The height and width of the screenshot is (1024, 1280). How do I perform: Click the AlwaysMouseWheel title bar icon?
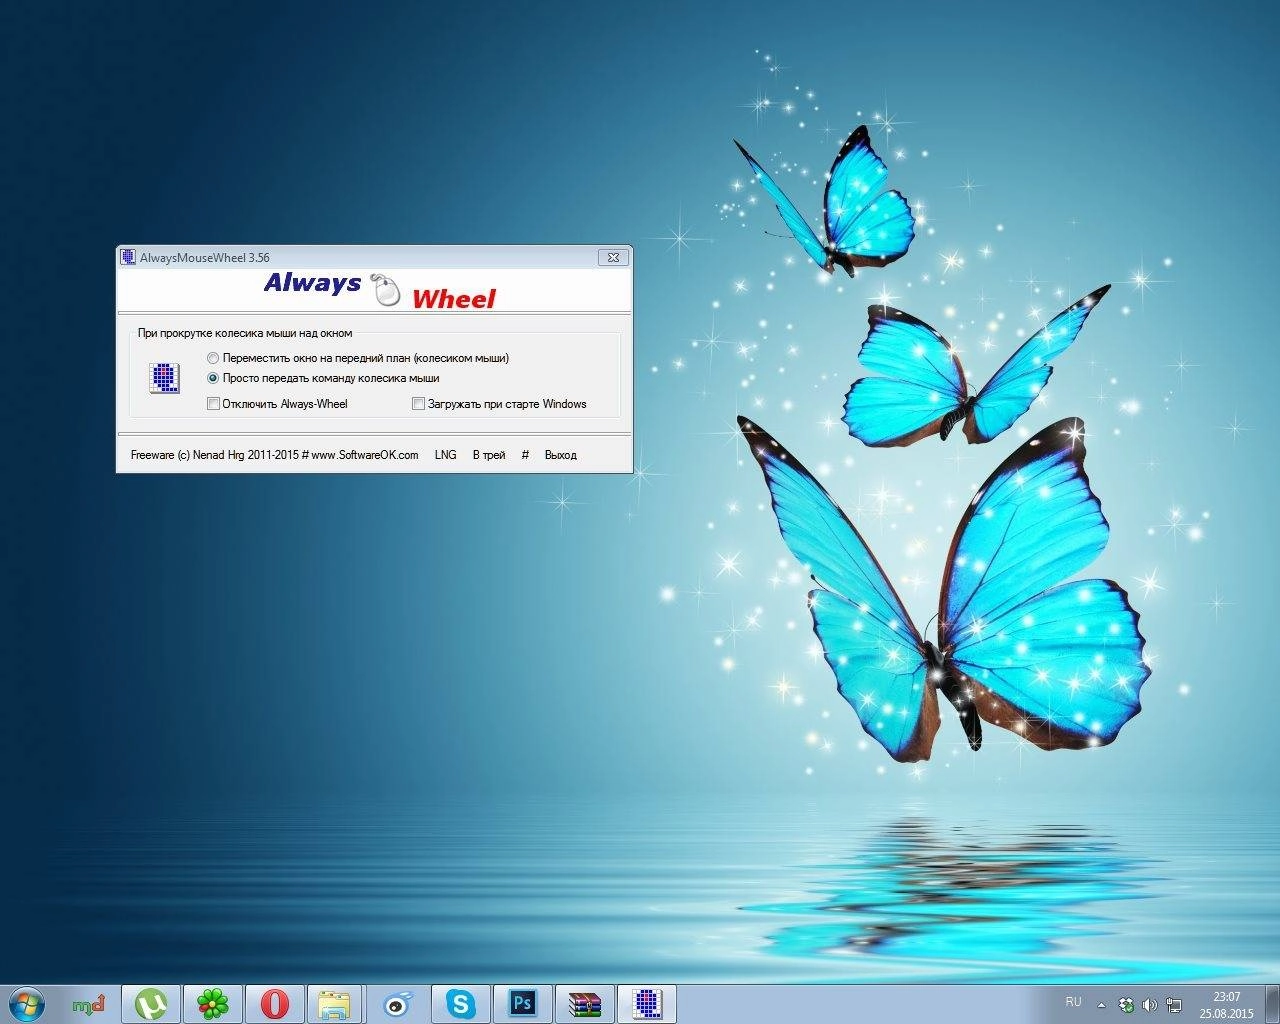point(128,257)
